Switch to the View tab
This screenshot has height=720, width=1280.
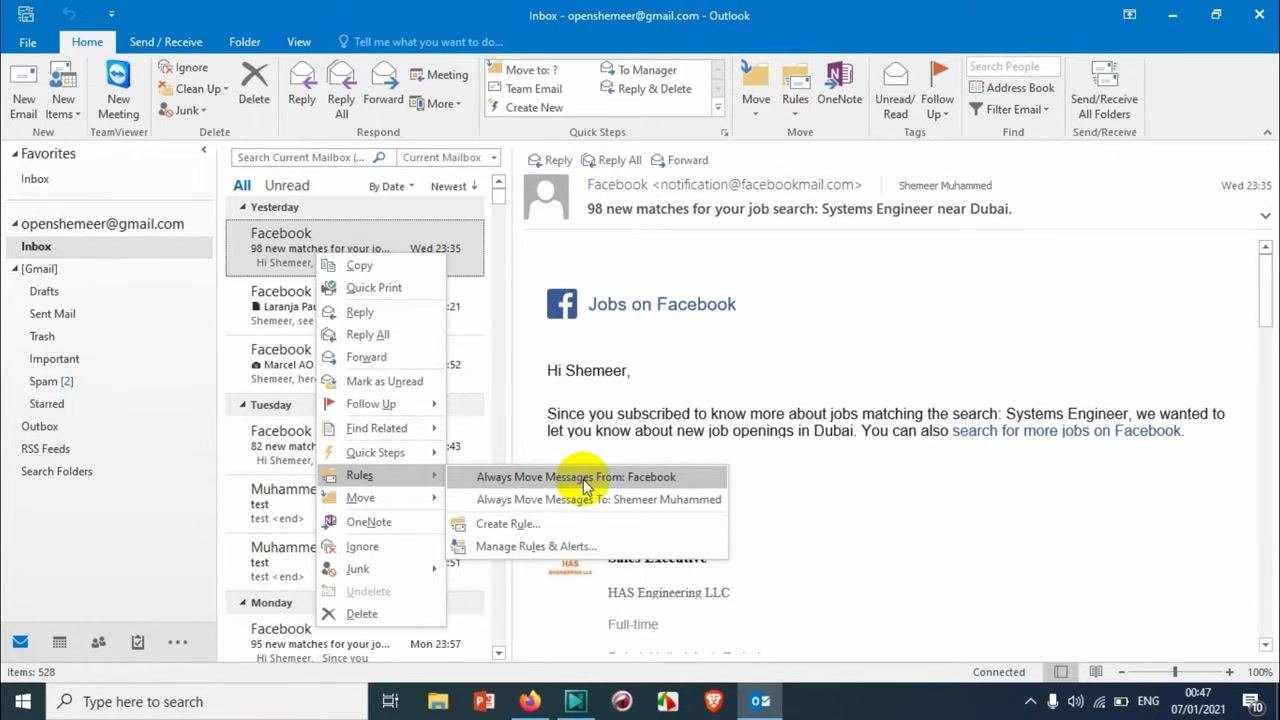pyautogui.click(x=299, y=42)
